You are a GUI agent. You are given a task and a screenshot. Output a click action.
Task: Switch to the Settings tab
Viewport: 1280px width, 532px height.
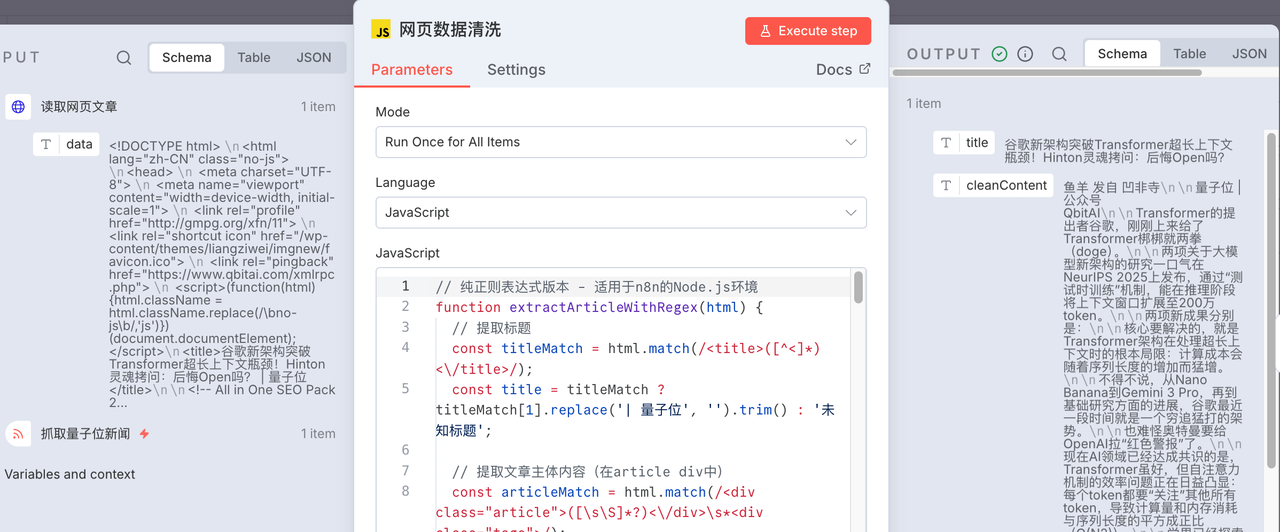pos(516,69)
